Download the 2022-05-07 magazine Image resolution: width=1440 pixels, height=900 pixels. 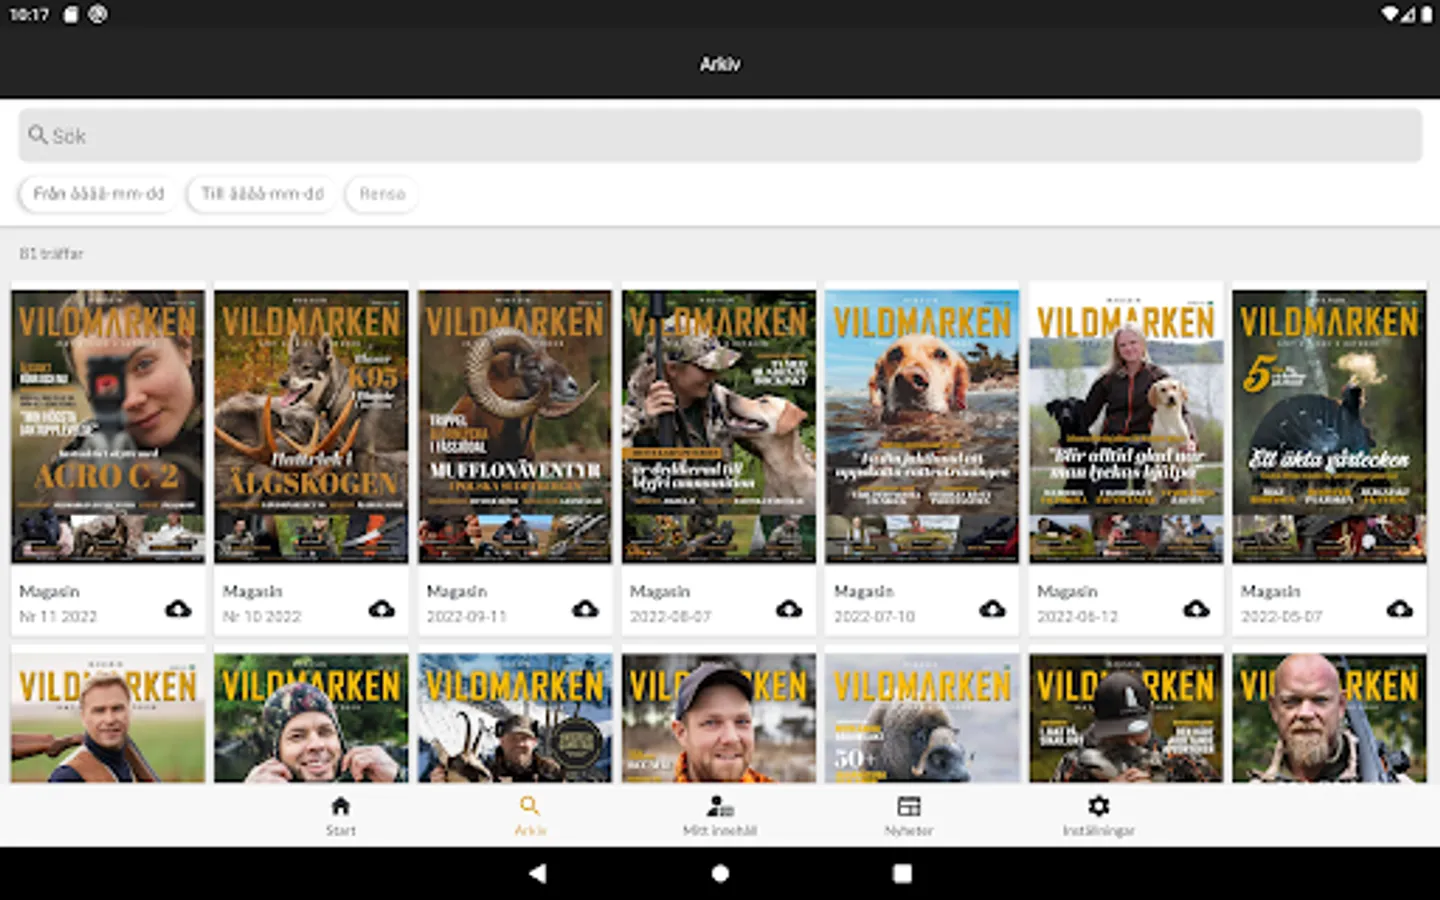click(1400, 608)
